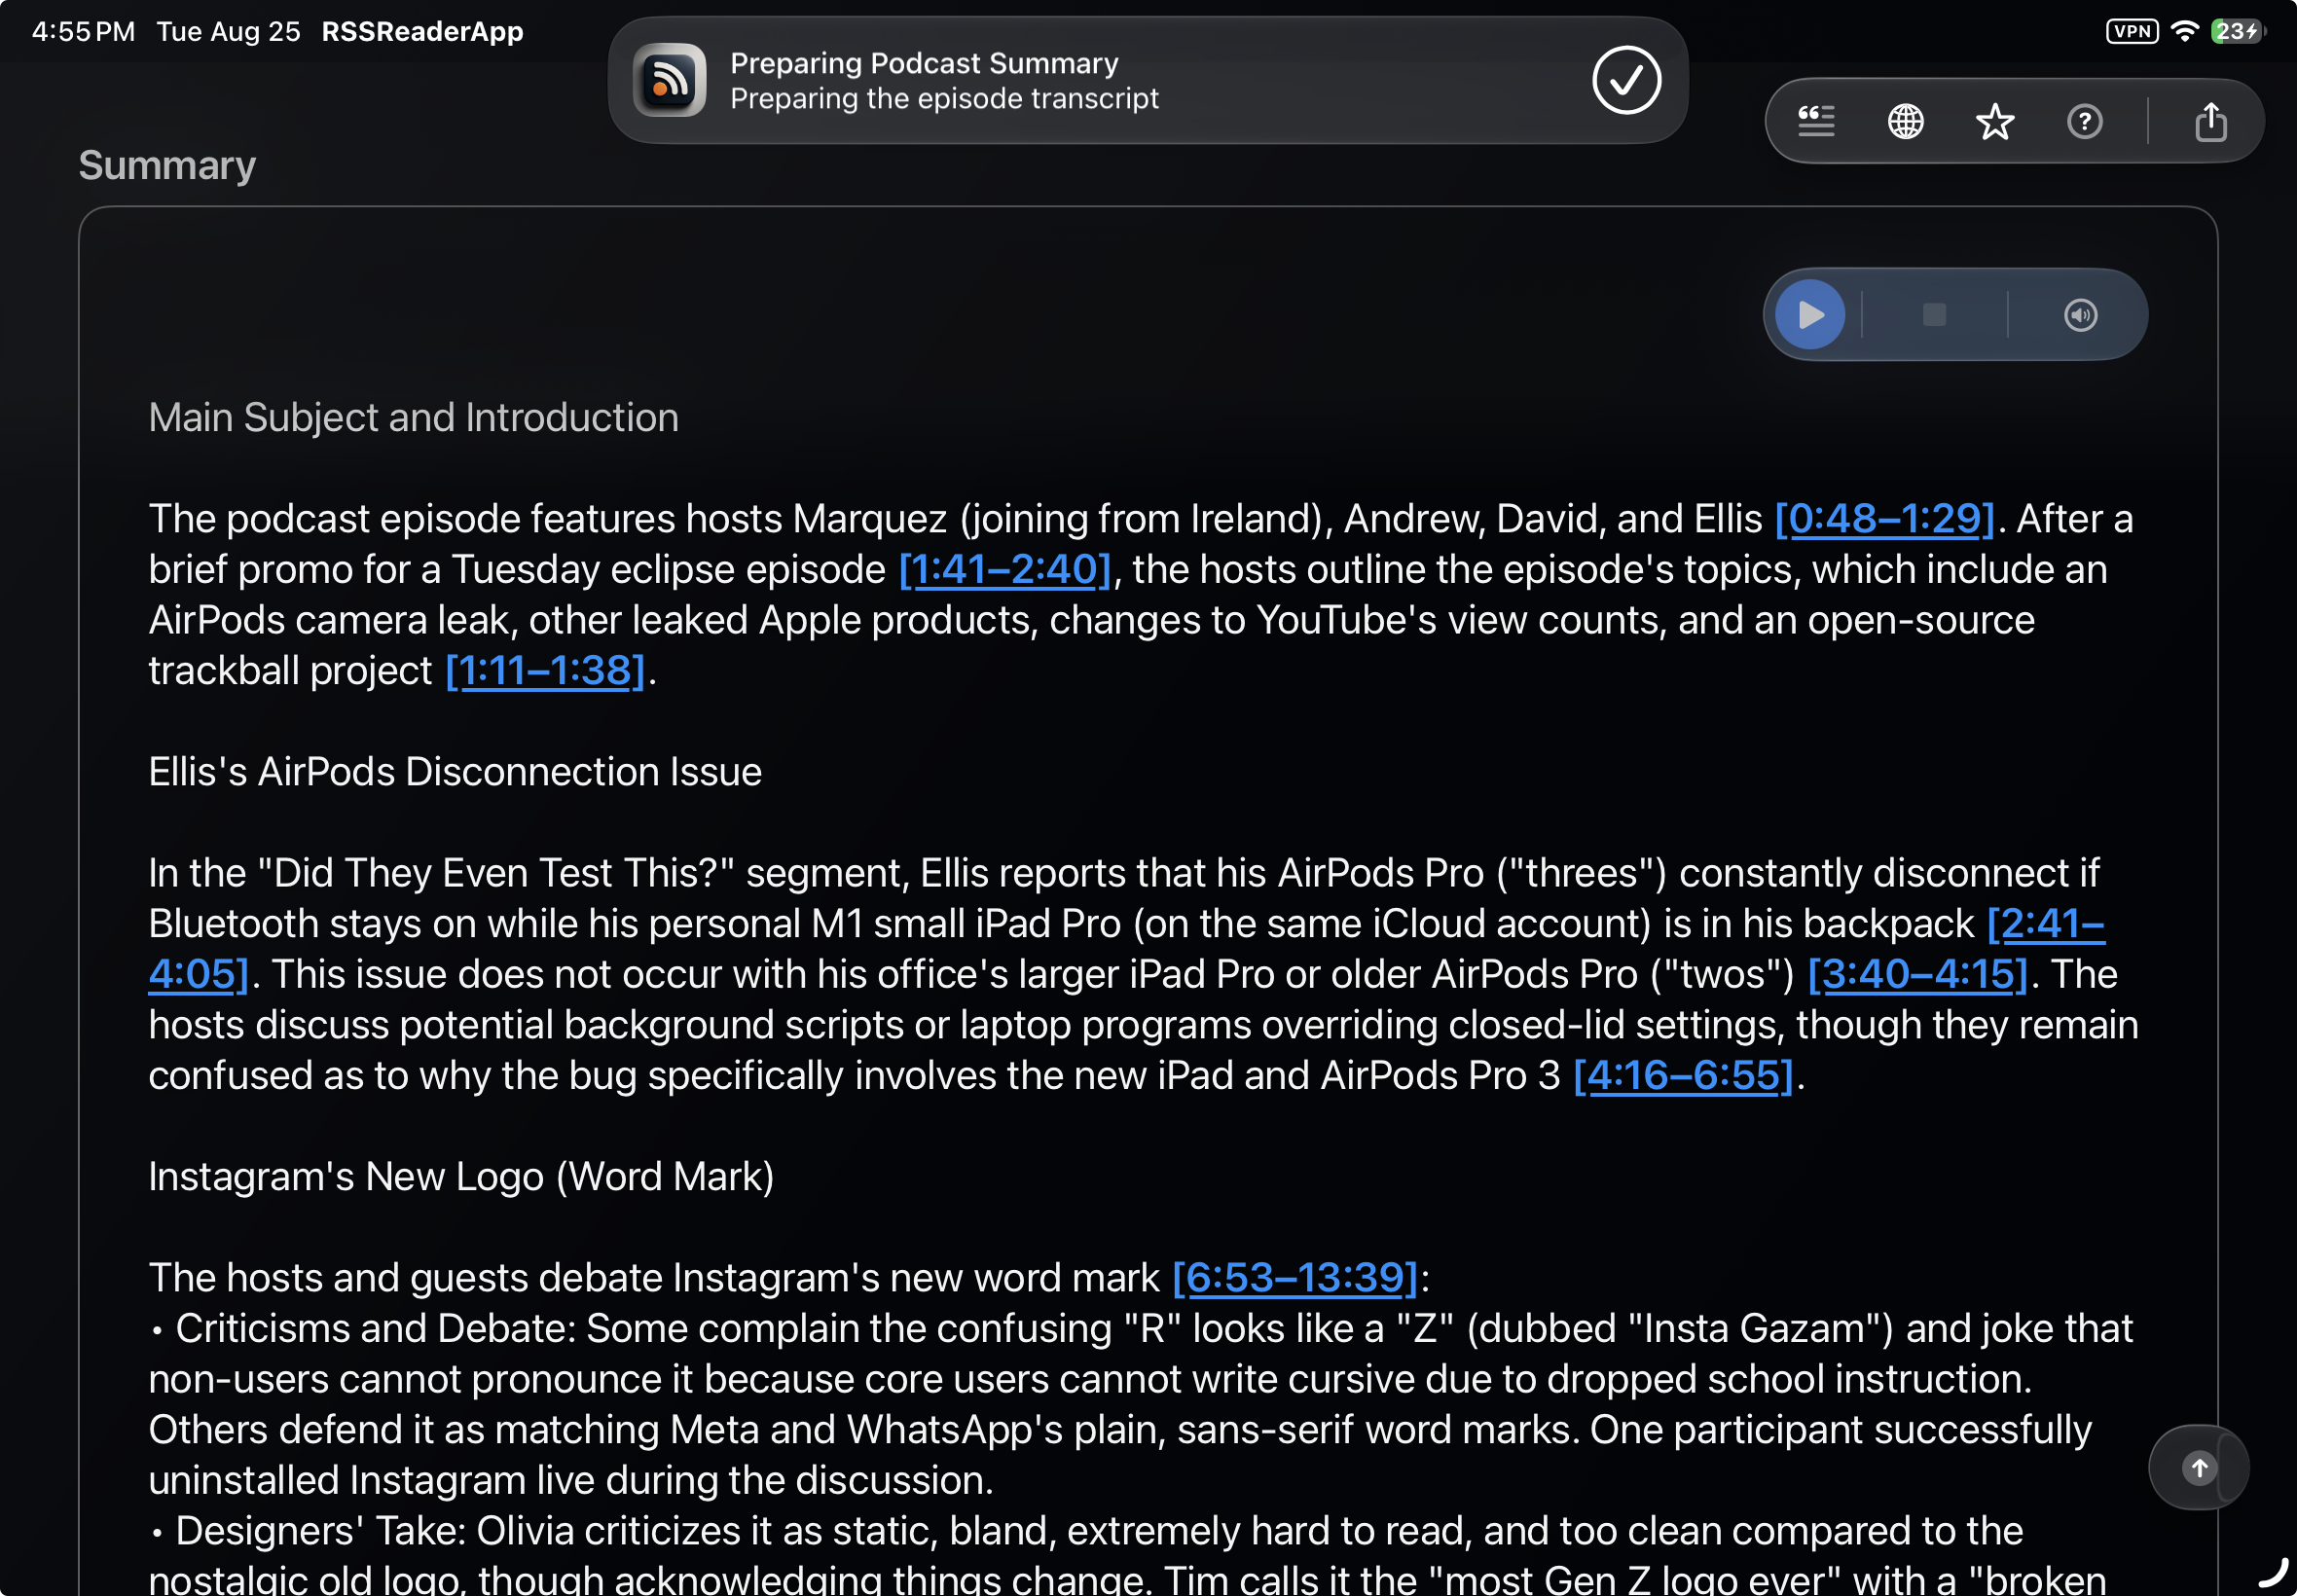The width and height of the screenshot is (2297, 1596).
Task: Open timestamp link [6:53–13:39]
Action: coord(1295,1277)
